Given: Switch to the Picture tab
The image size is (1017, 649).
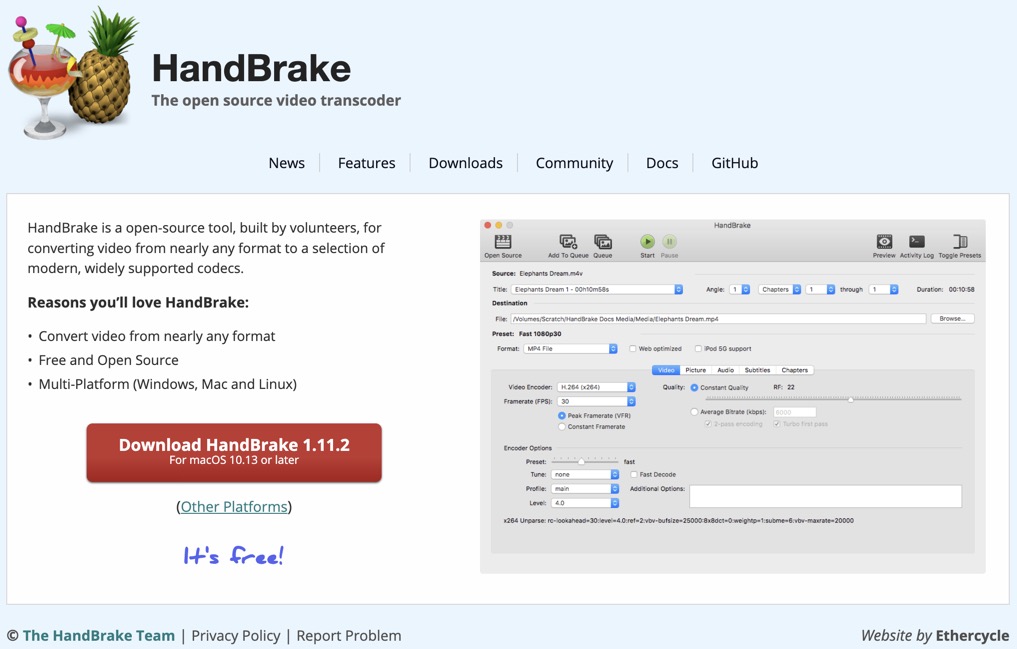Looking at the screenshot, I should click(695, 370).
